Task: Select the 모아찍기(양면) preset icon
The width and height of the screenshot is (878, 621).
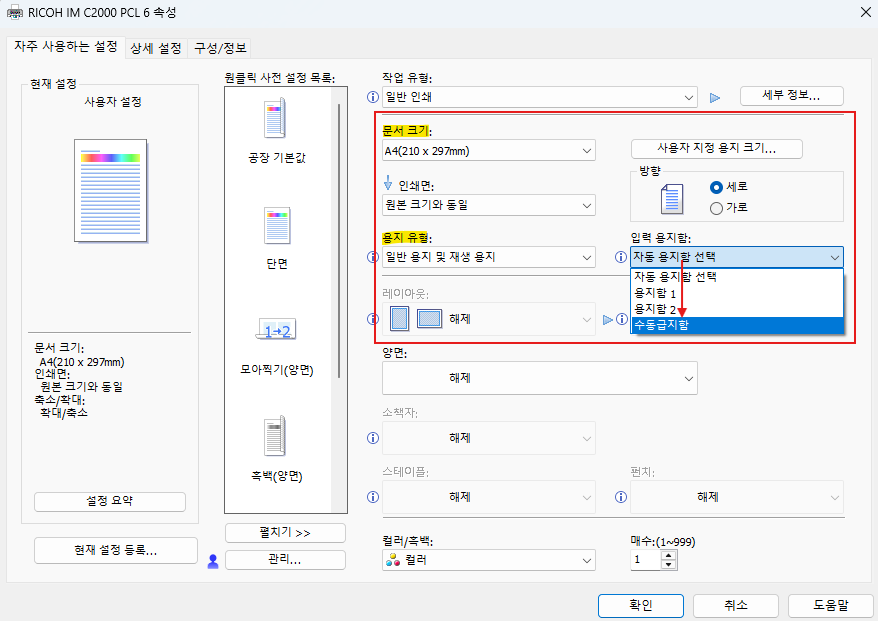Action: [x=277, y=330]
